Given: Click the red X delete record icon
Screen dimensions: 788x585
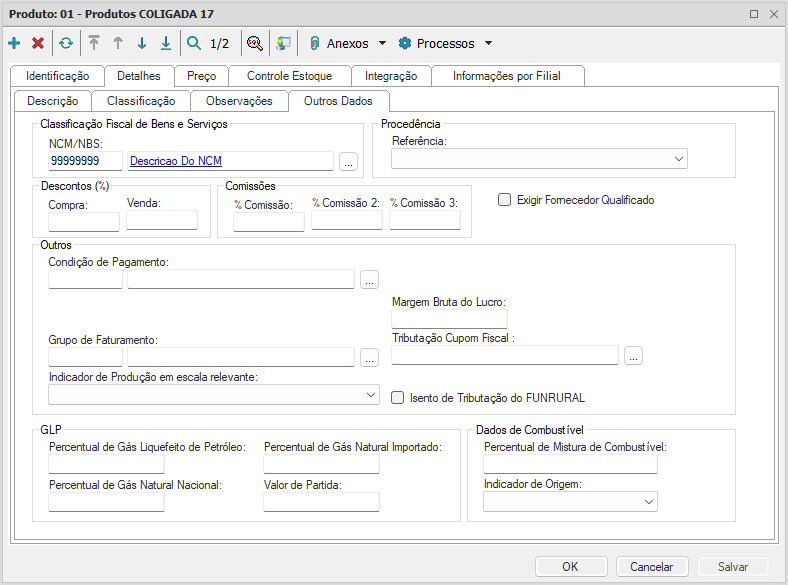Looking at the screenshot, I should tap(38, 44).
